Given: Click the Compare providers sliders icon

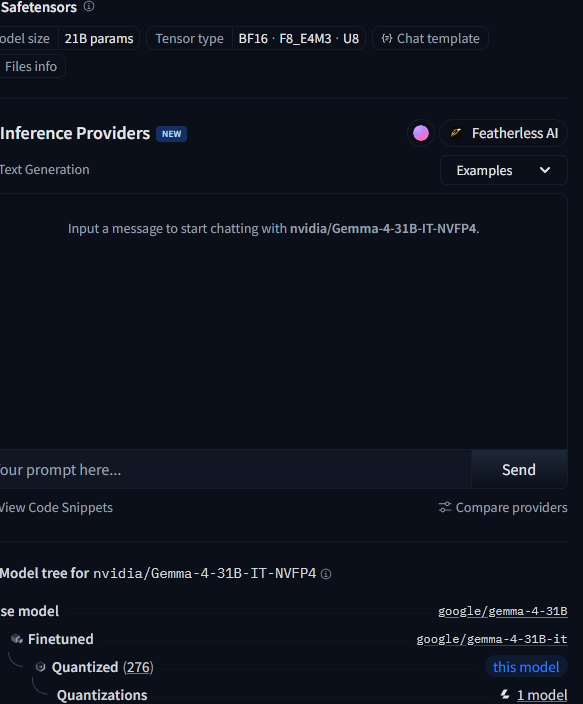Looking at the screenshot, I should click(x=445, y=507).
